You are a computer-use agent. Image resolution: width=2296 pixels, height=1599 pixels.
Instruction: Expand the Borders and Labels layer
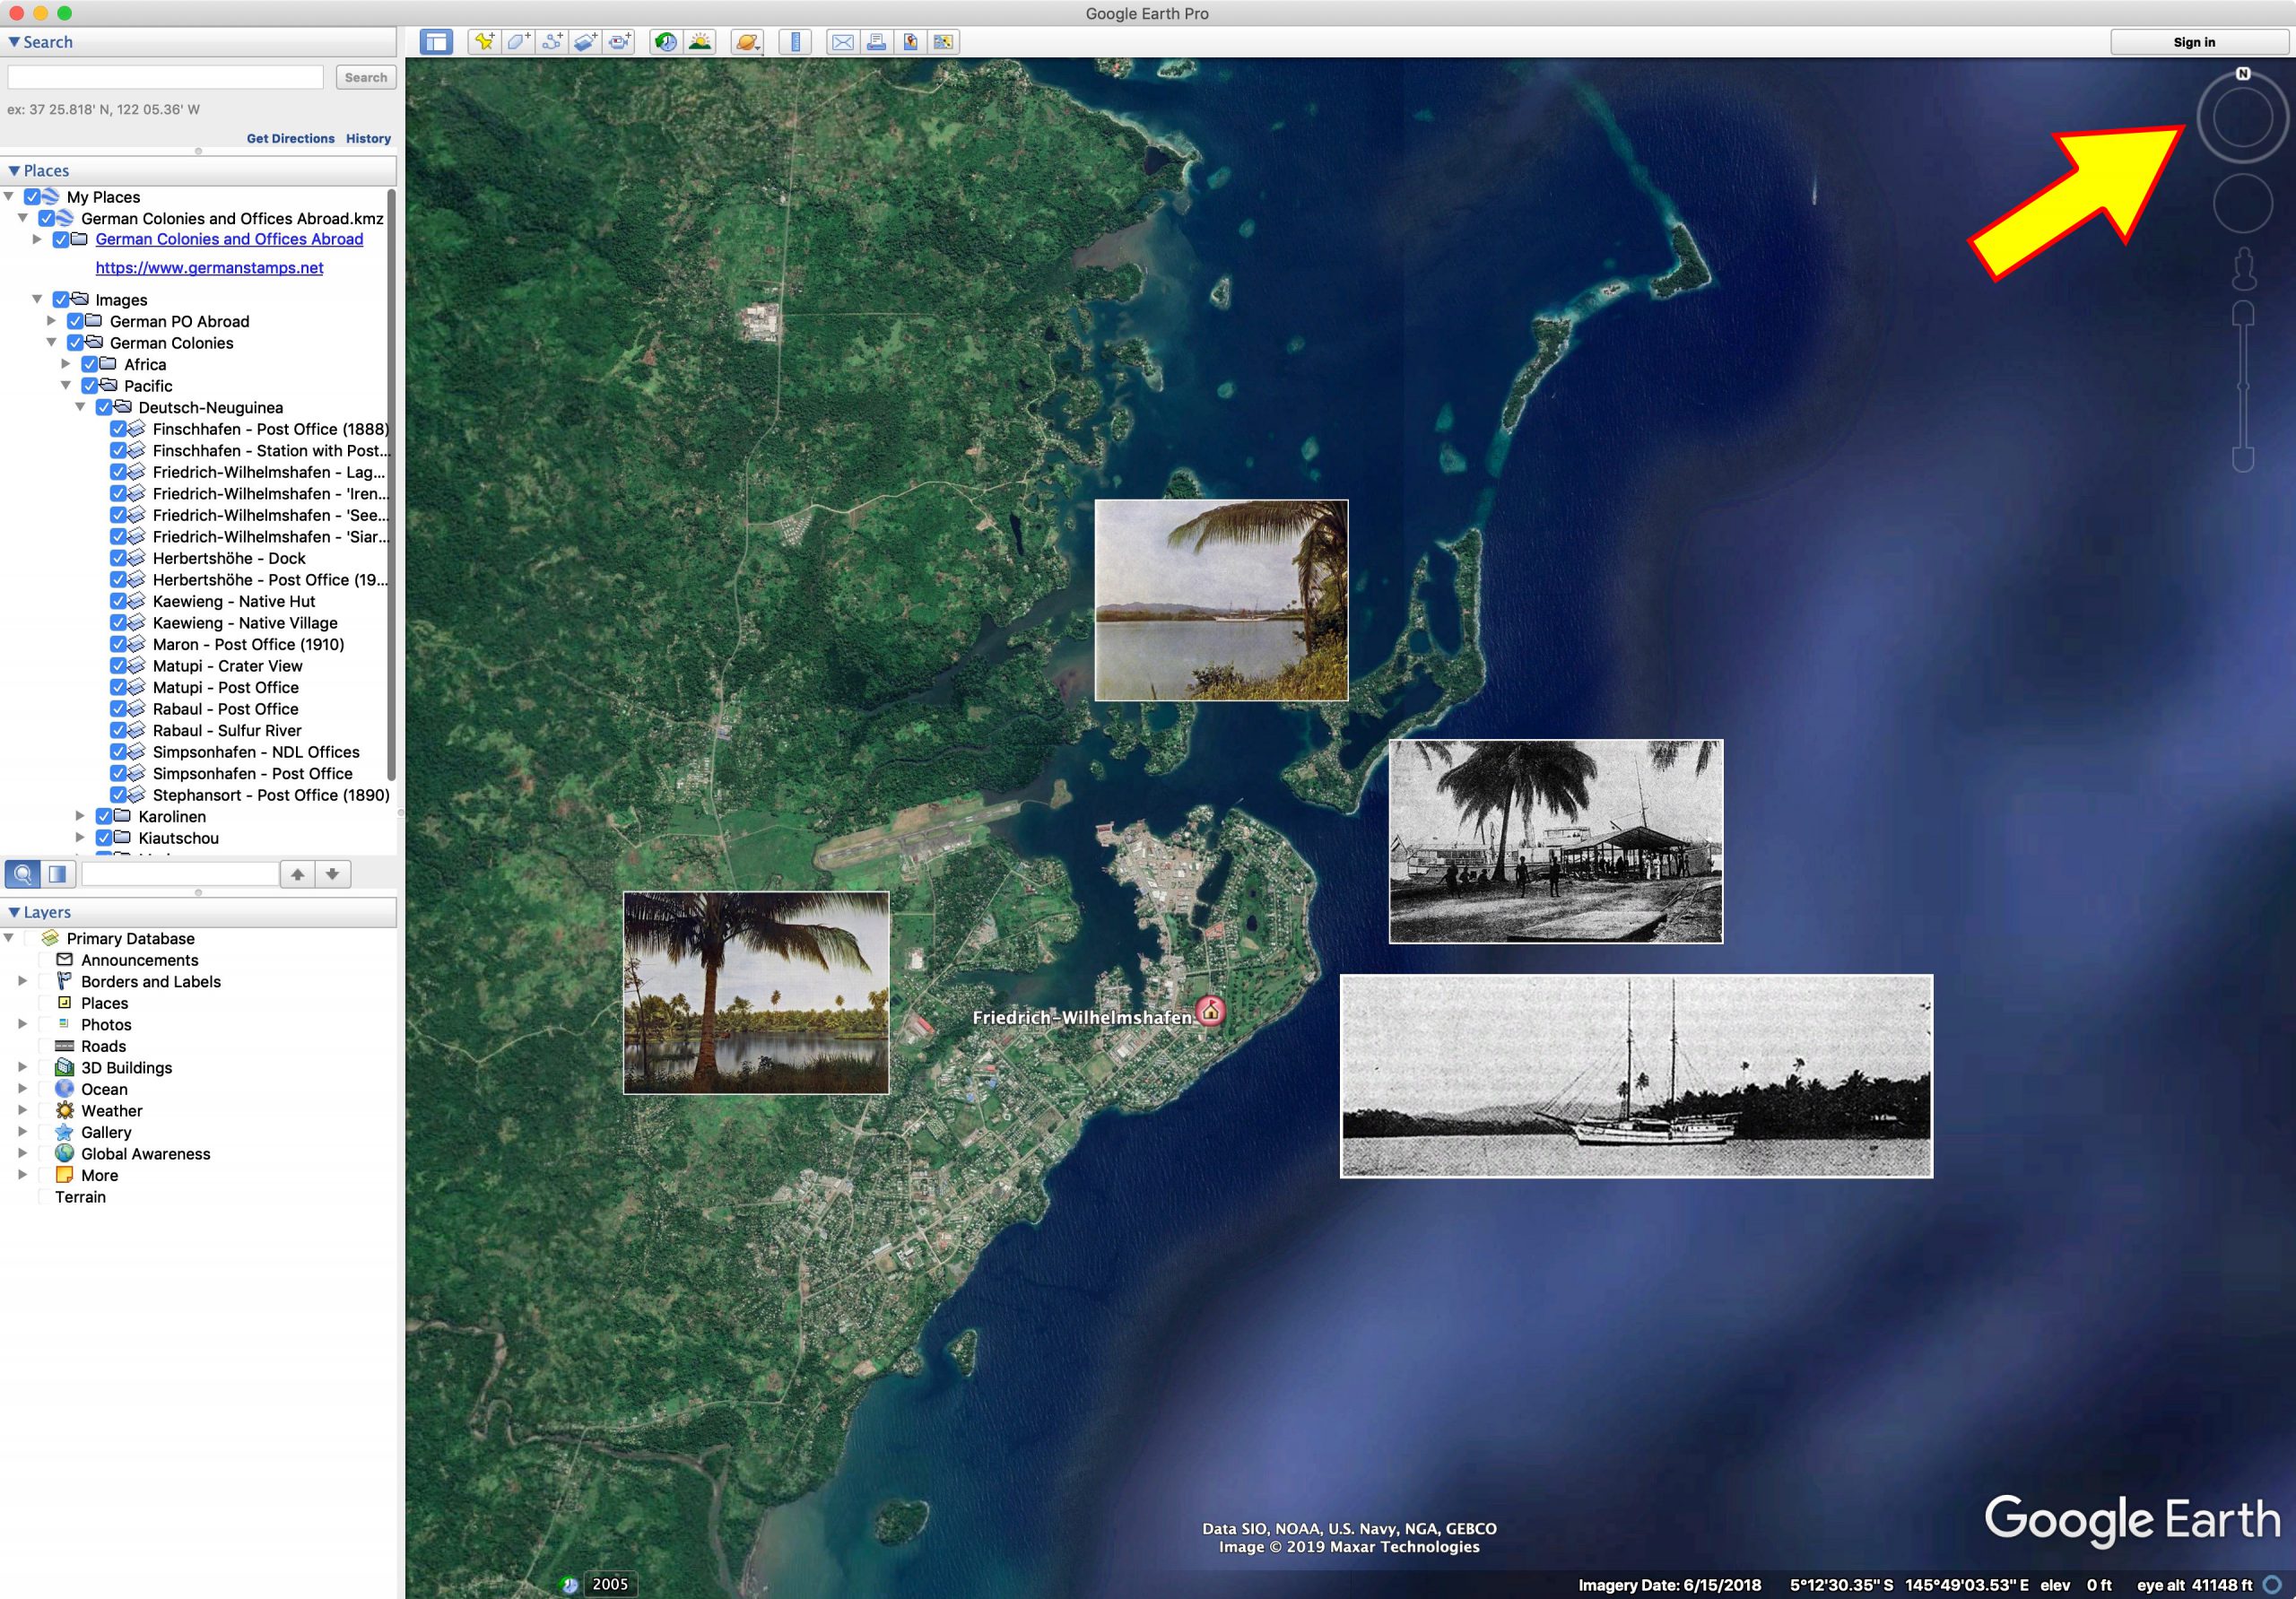point(22,981)
